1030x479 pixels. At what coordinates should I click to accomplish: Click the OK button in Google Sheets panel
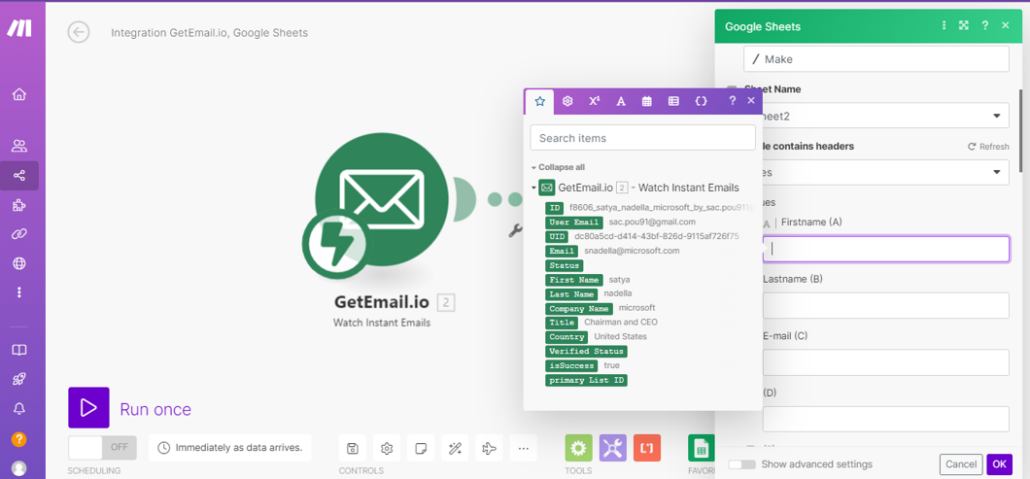tap(999, 464)
